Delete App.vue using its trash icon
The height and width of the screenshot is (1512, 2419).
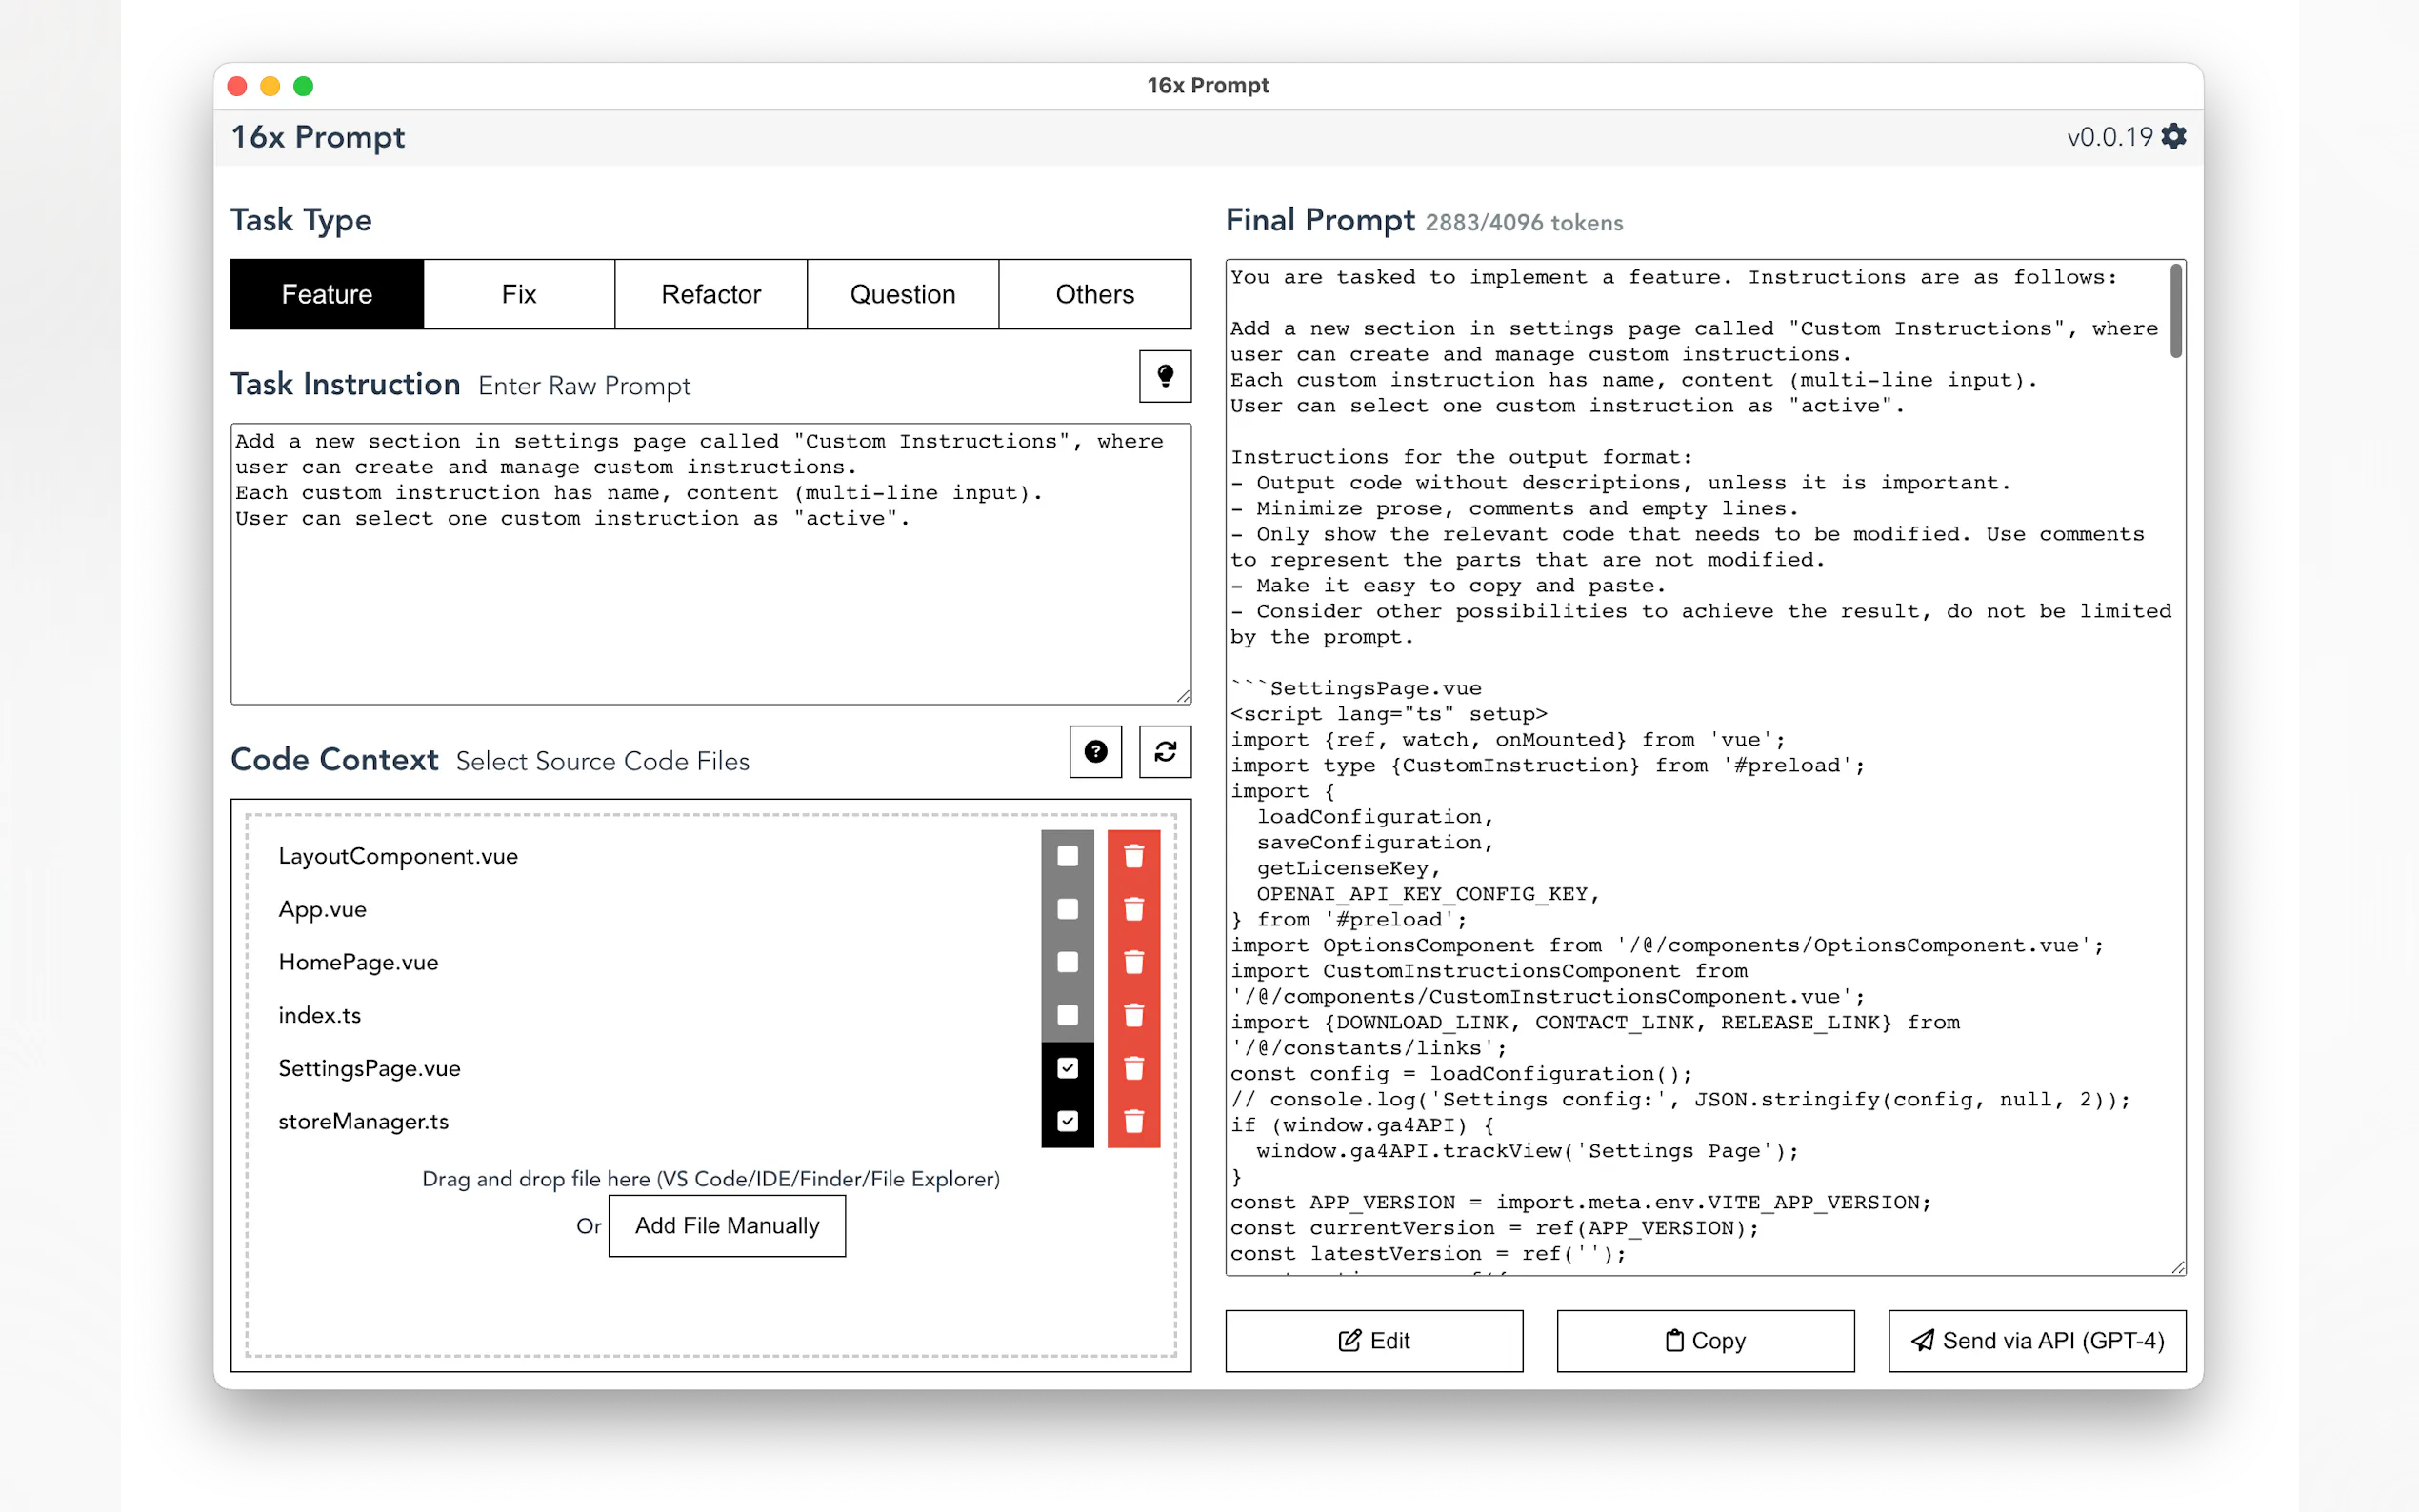[1133, 909]
